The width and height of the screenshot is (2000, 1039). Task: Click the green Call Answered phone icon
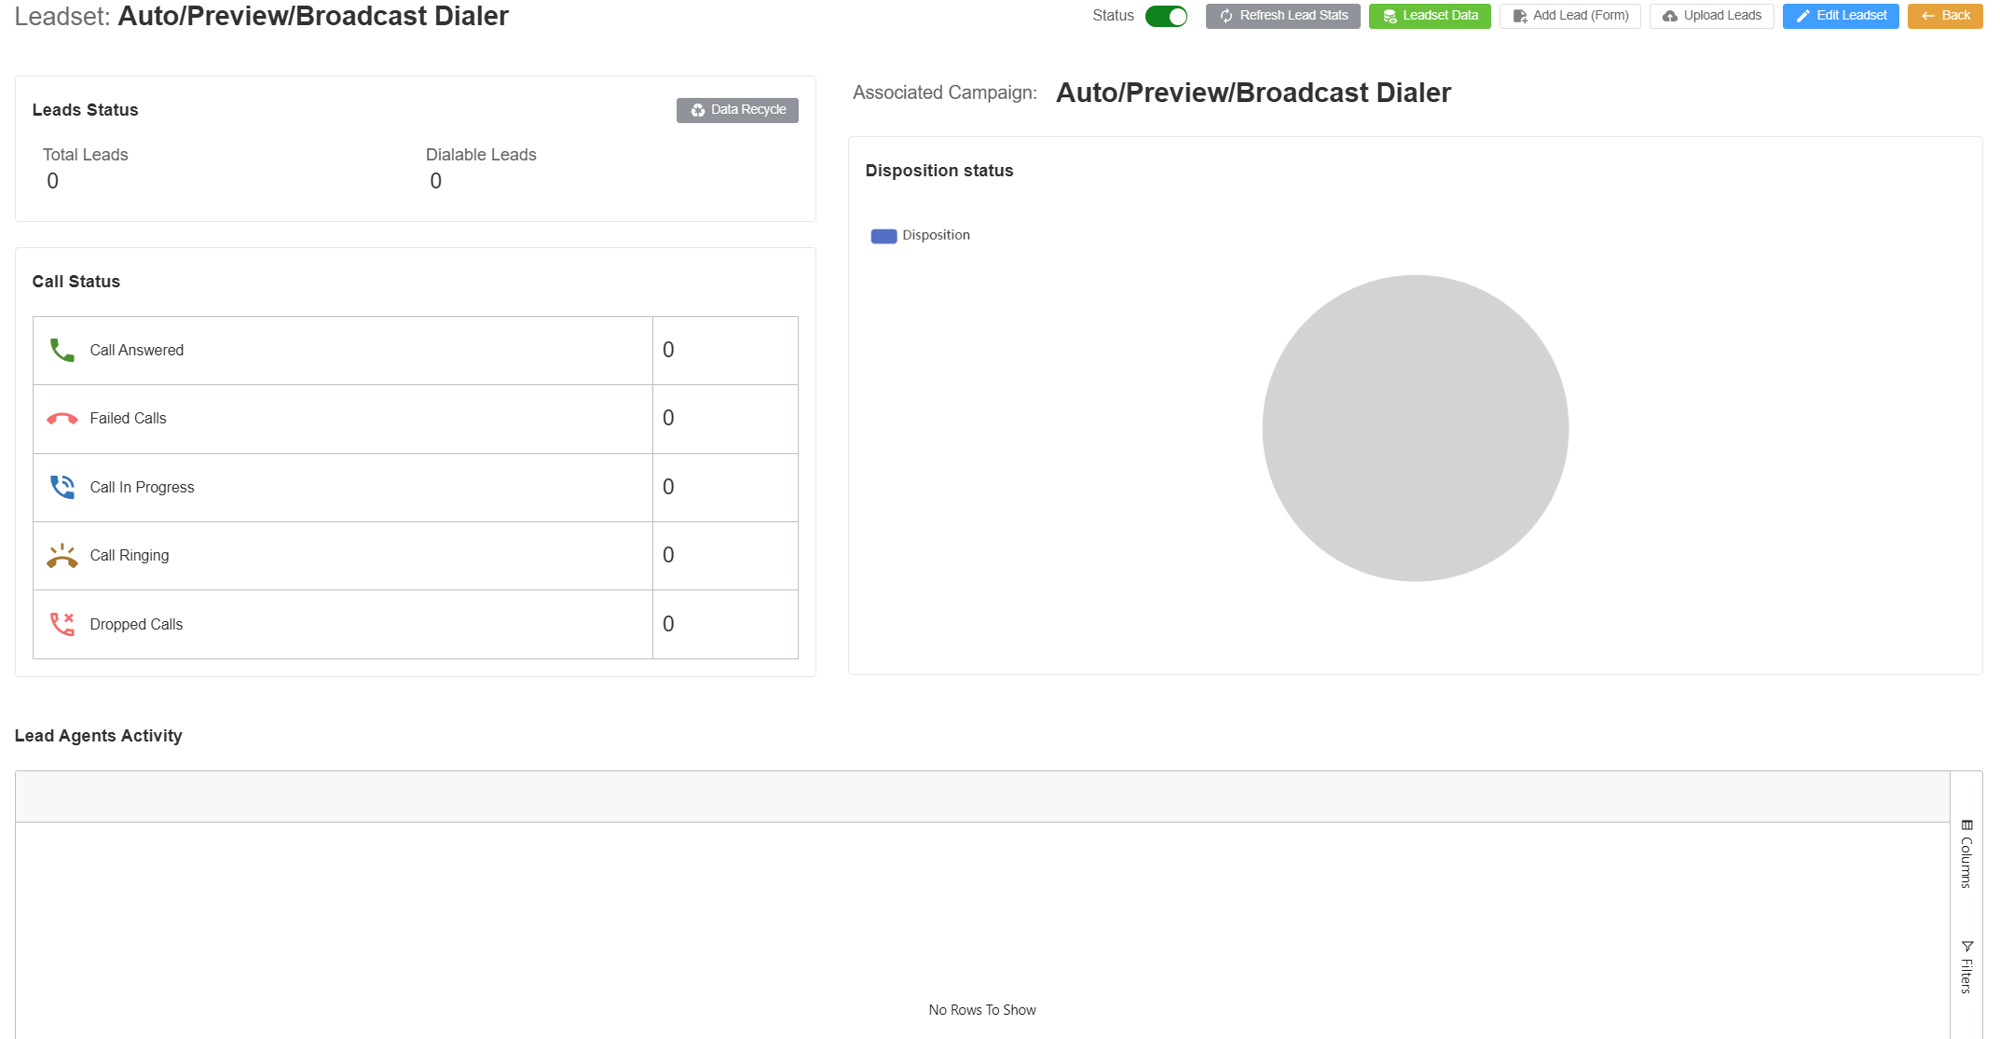click(x=62, y=350)
